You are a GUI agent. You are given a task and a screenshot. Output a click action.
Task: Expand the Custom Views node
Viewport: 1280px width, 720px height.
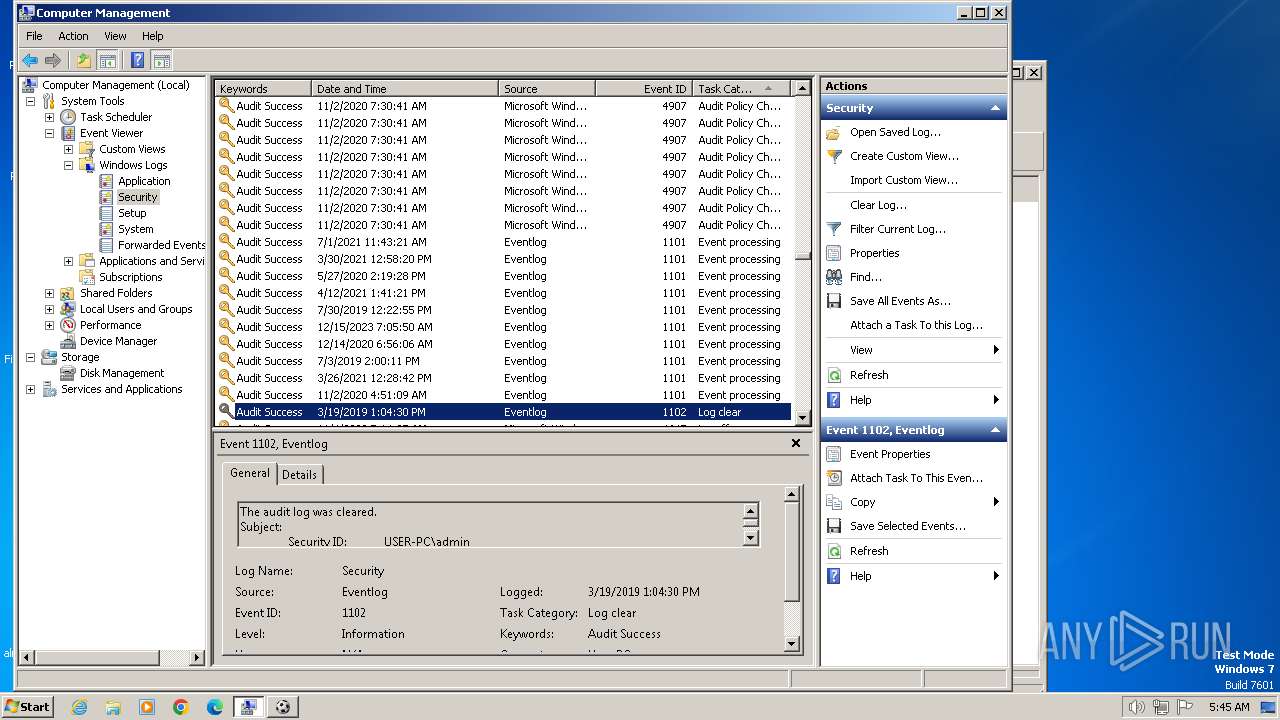pyautogui.click(x=68, y=149)
